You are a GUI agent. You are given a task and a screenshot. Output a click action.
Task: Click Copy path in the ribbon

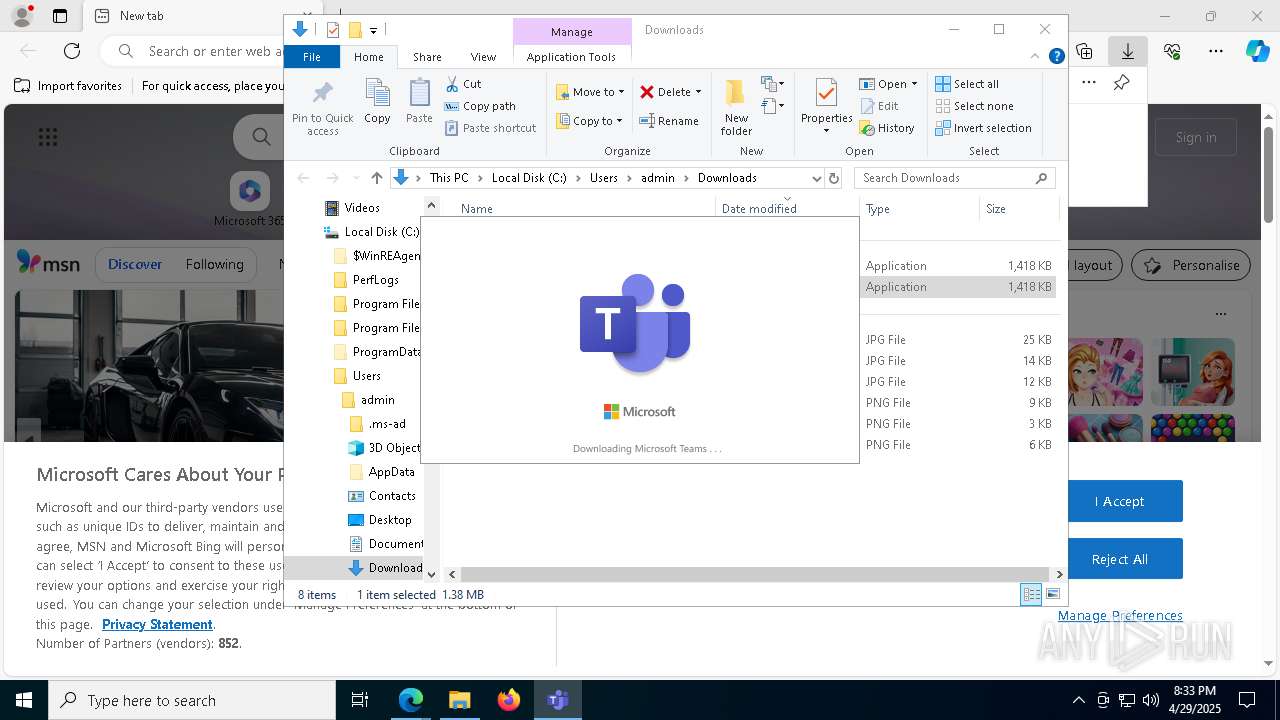(480, 106)
